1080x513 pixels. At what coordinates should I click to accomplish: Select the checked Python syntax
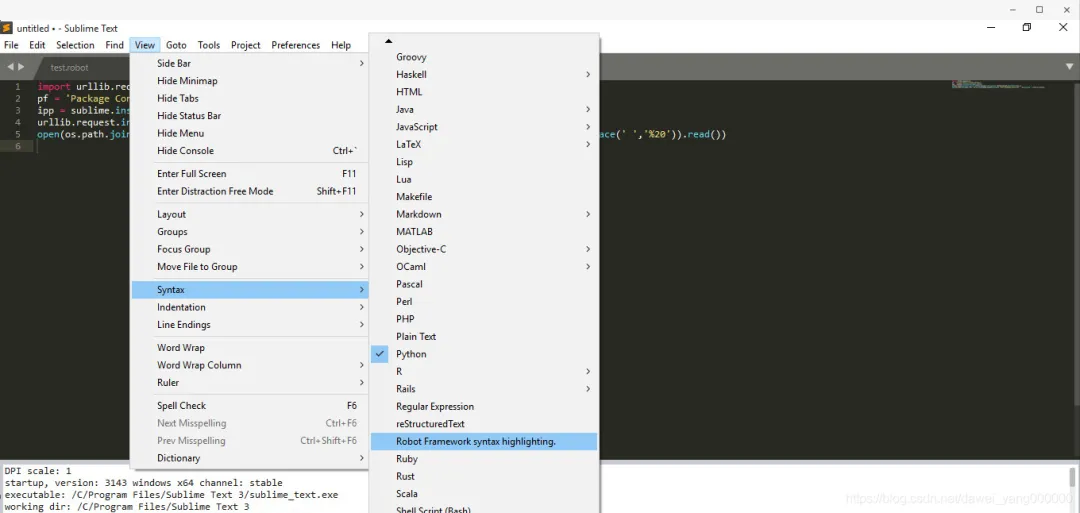tap(484, 354)
